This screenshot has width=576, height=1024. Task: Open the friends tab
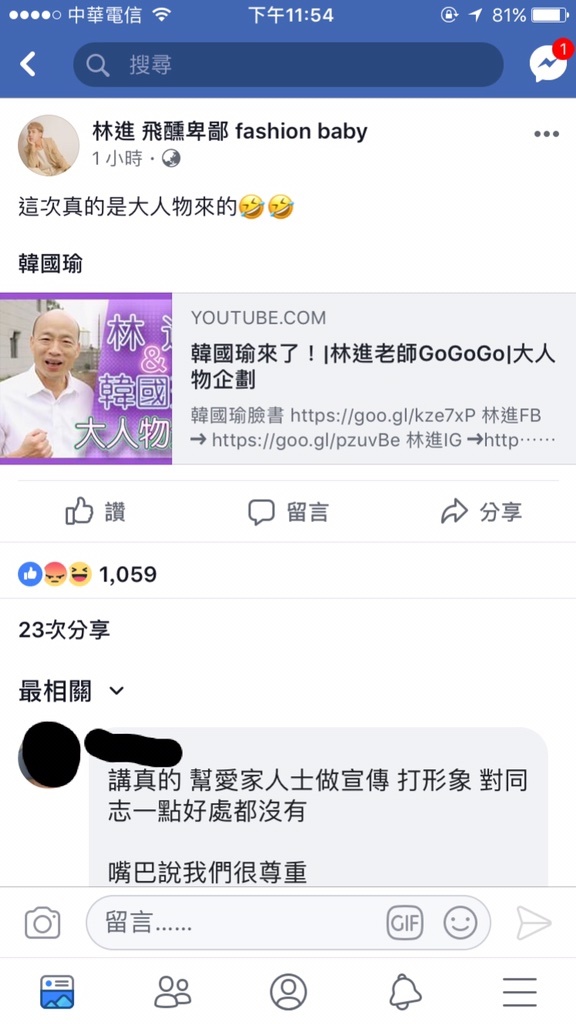(x=172, y=991)
